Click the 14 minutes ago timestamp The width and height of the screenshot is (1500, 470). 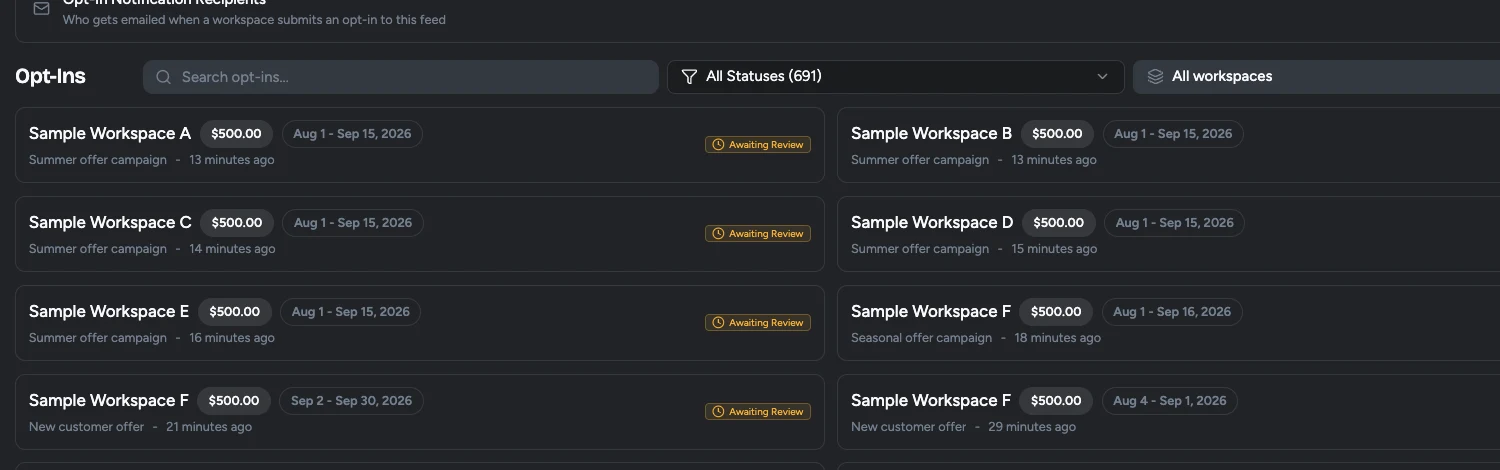coord(232,249)
